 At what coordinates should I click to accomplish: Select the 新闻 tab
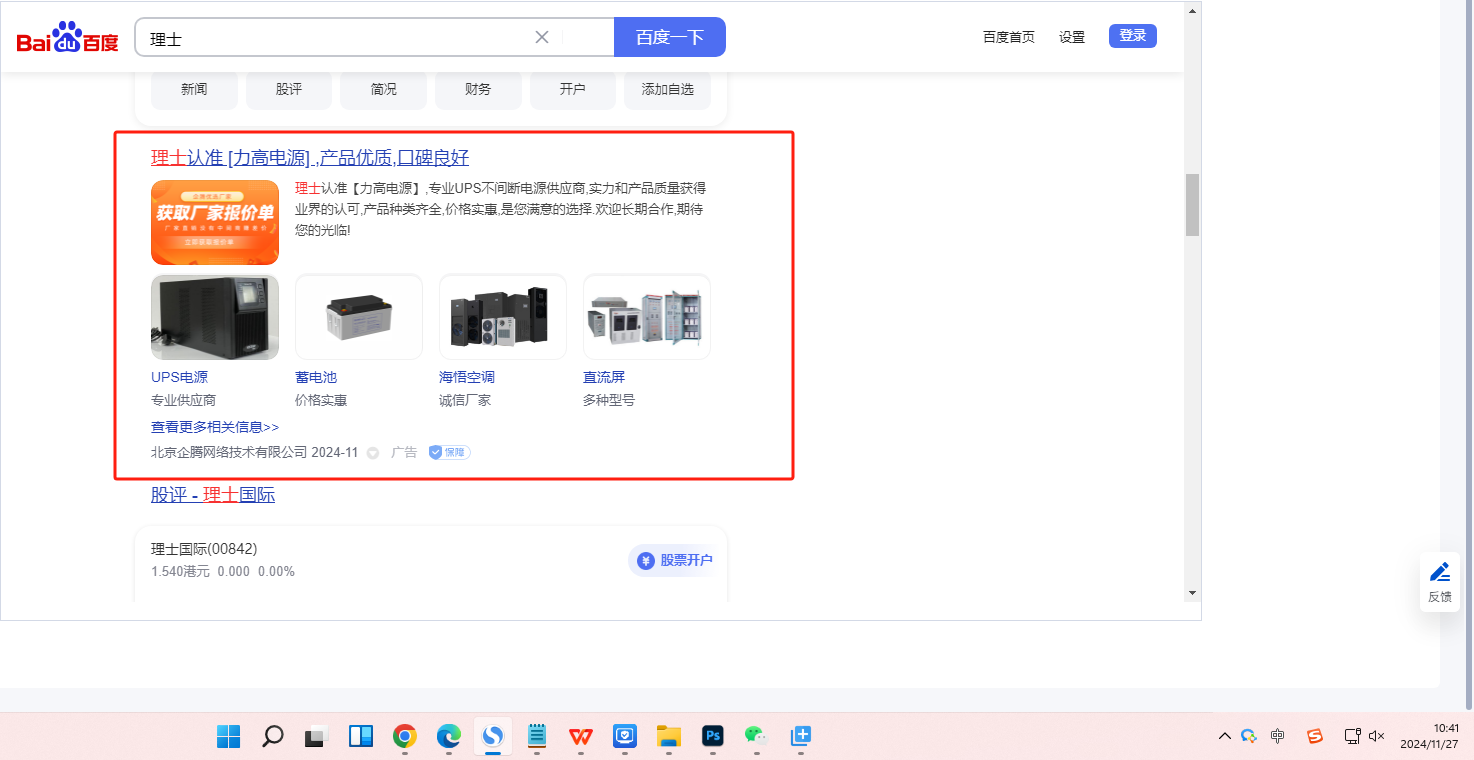pos(194,89)
